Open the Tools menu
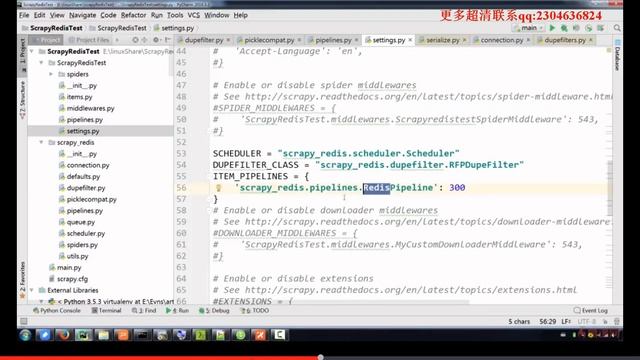 pos(175,15)
